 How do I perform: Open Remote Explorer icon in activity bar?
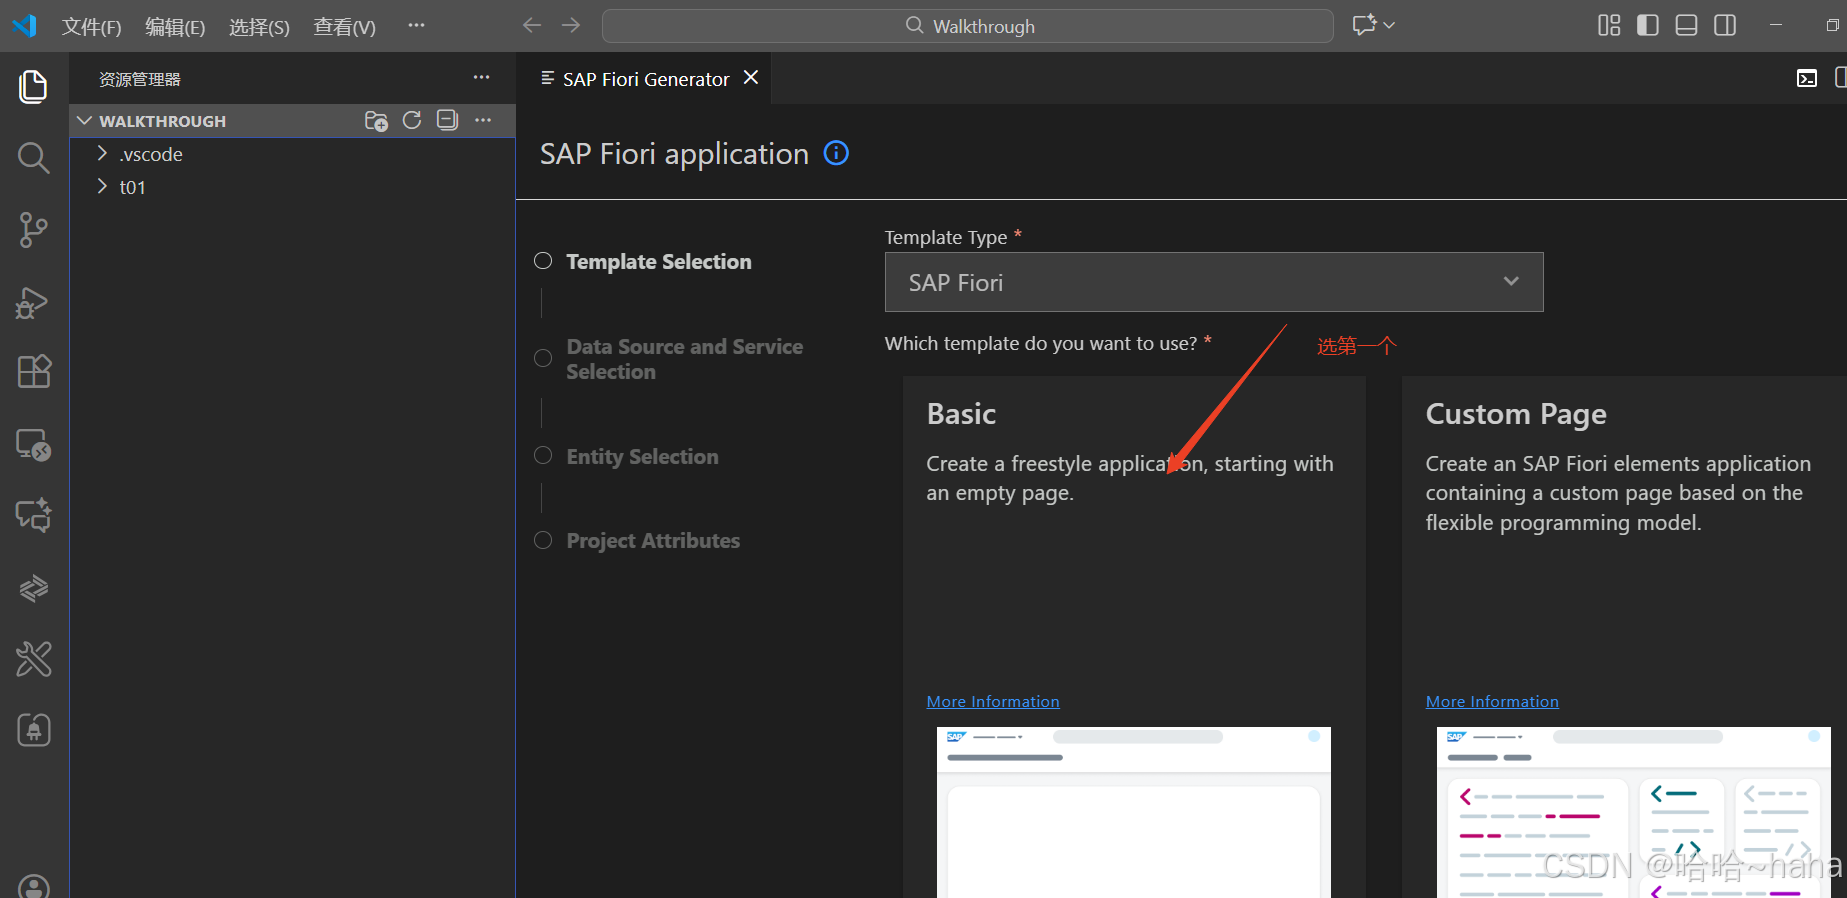point(33,444)
